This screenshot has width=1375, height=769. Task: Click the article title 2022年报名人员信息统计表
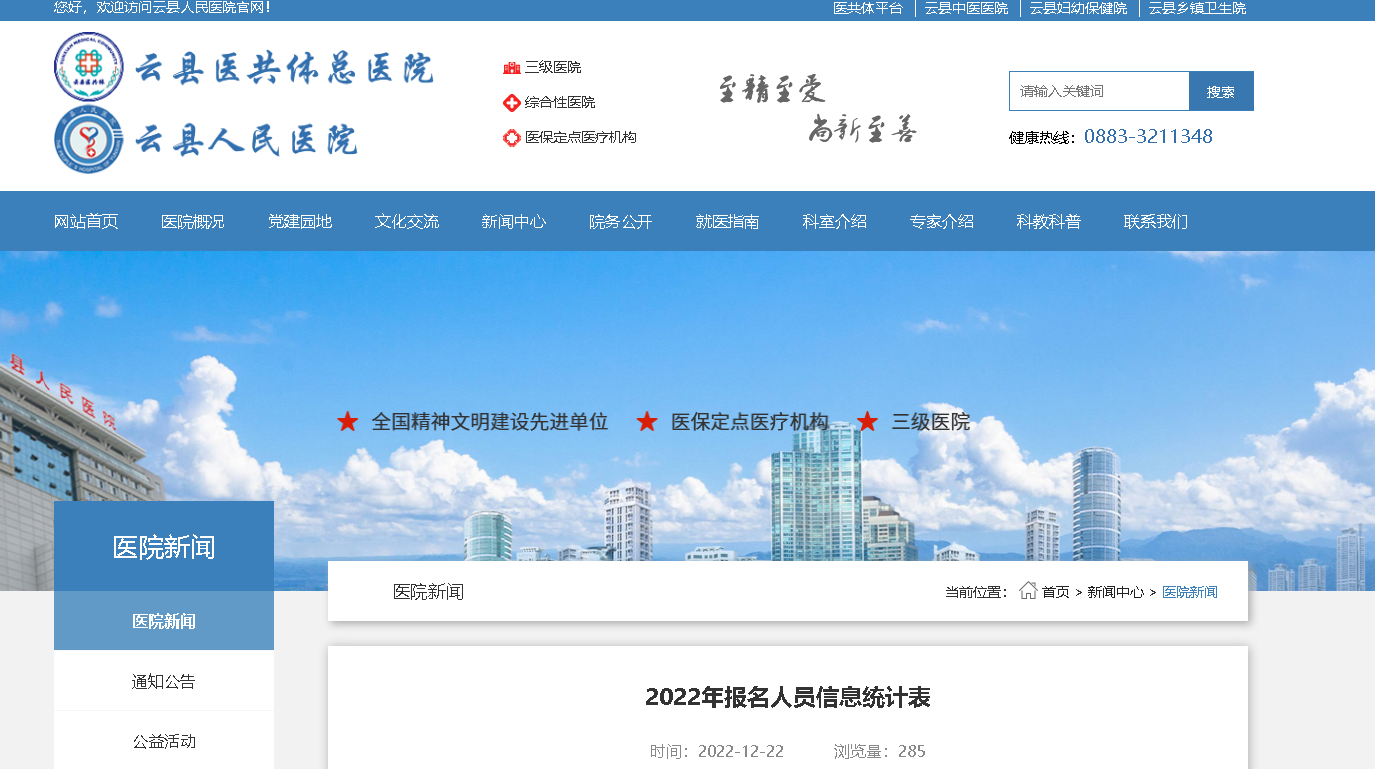point(788,697)
